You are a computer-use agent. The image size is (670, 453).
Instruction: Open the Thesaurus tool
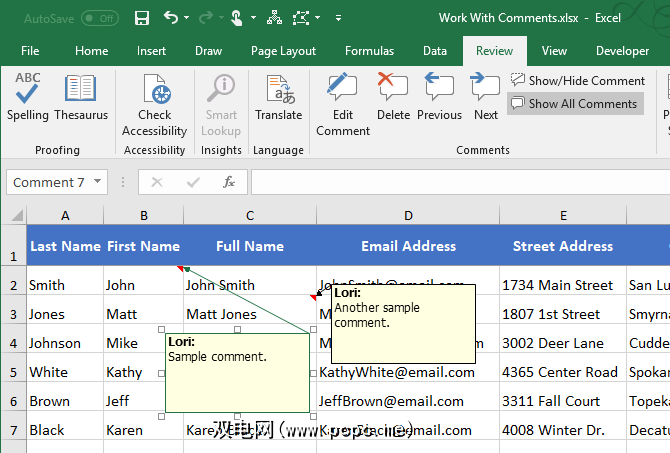[x=81, y=99]
